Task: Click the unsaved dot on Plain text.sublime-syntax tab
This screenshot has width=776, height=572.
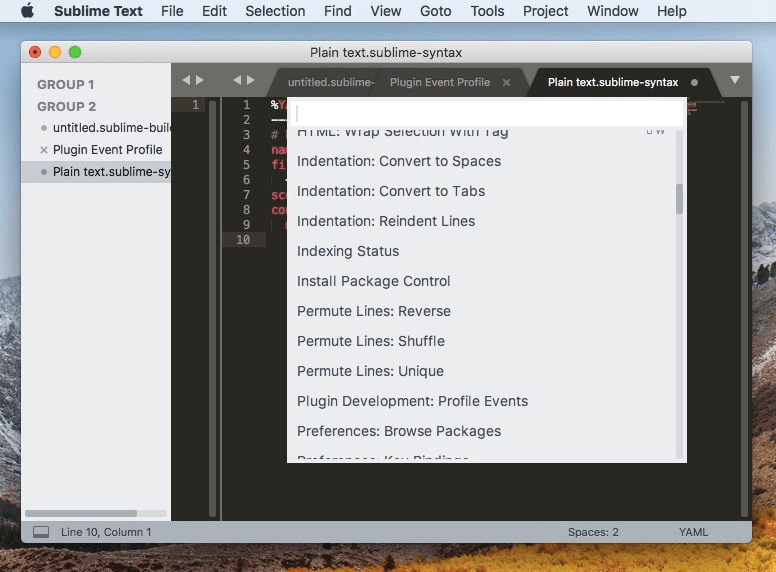Action: pos(695,82)
